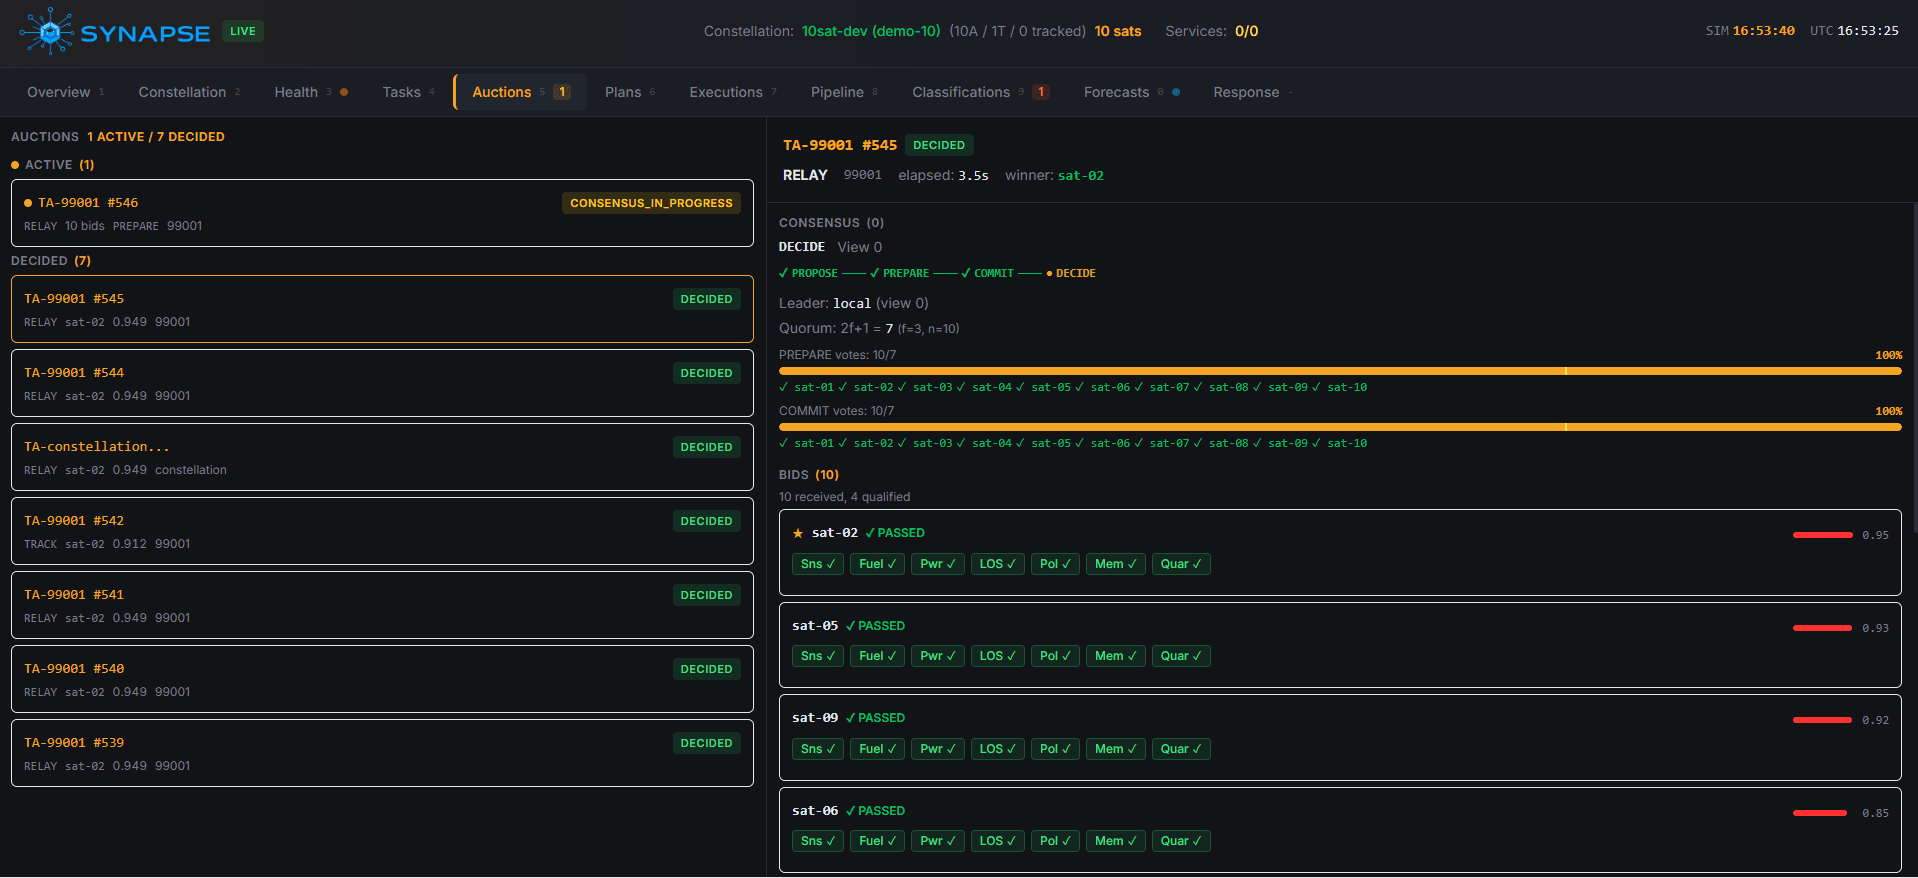Image resolution: width=1918 pixels, height=878 pixels.
Task: Open the Classifications tab
Action: (x=980, y=92)
